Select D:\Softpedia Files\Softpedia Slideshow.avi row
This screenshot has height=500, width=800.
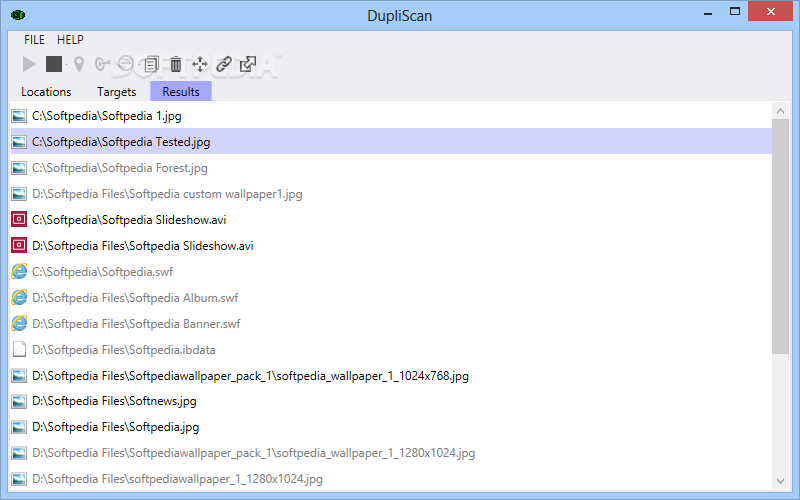[x=391, y=245]
